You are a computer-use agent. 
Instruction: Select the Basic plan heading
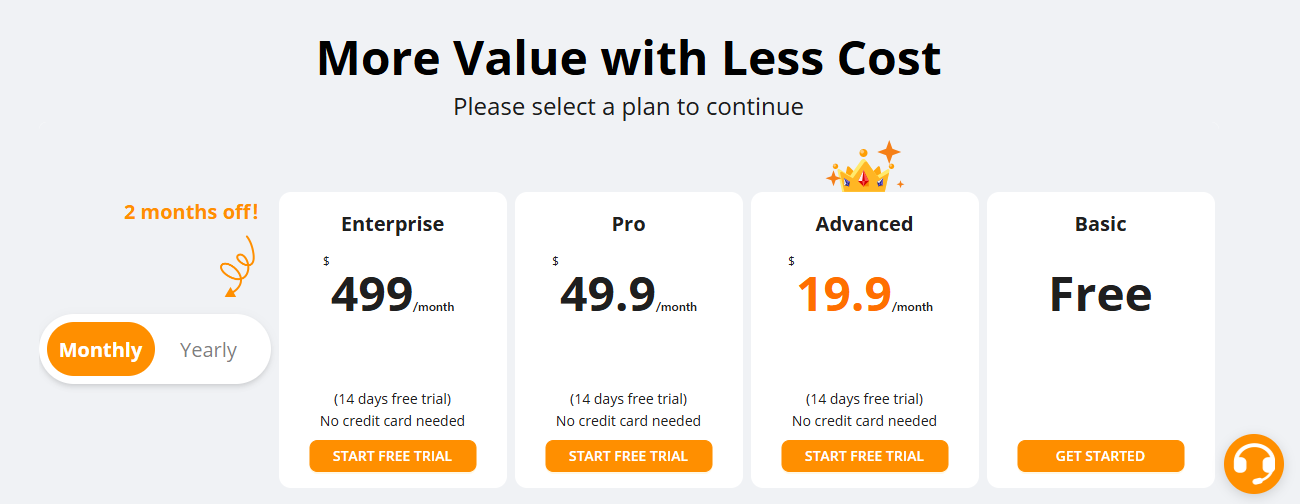1101,224
